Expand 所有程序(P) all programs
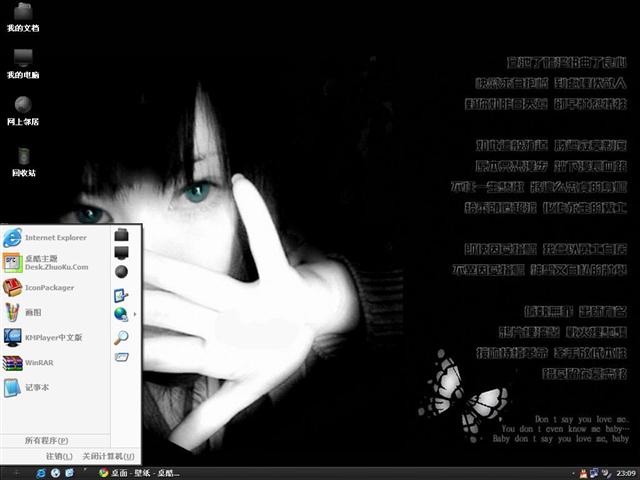The image size is (640, 480). 47,440
